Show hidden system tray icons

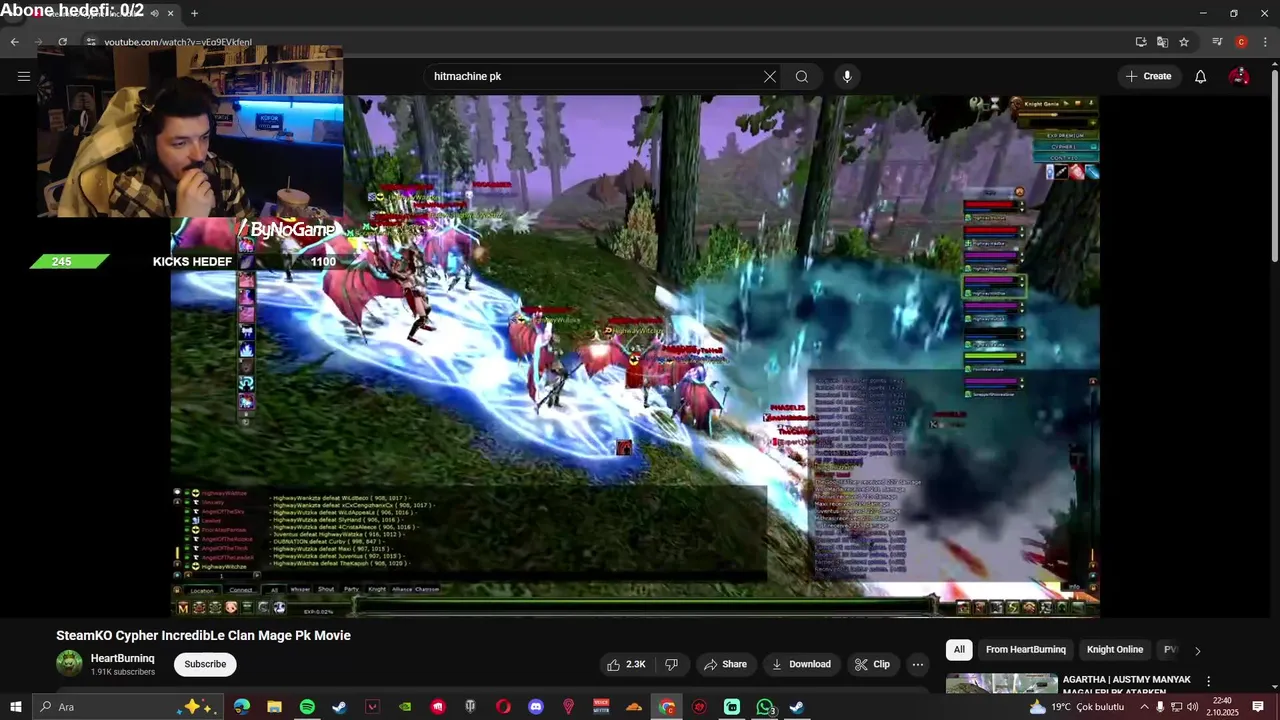(x=1144, y=707)
